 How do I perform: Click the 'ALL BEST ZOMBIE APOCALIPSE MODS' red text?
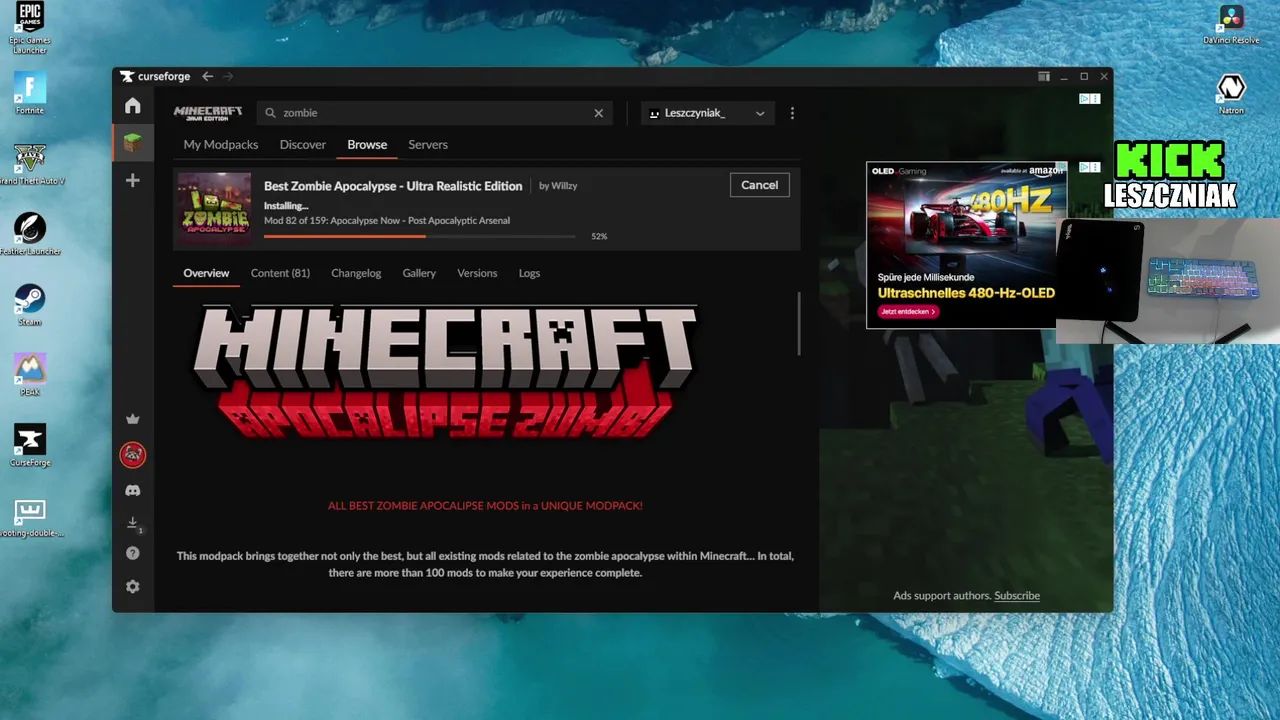[485, 506]
